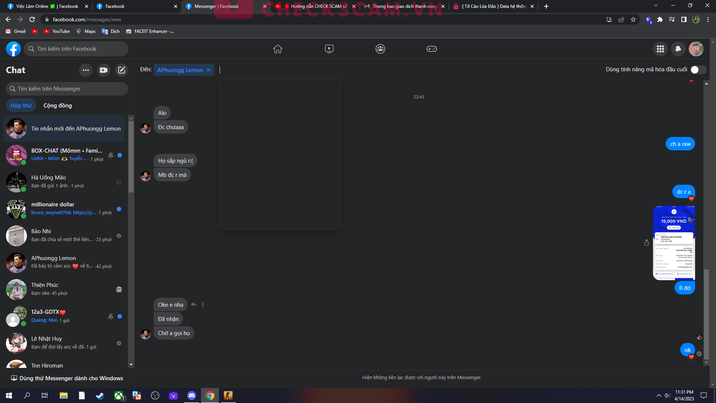Click the reply arrow beside "Oke e nha"
Viewport: 716px width, 403px height.
coord(194,304)
